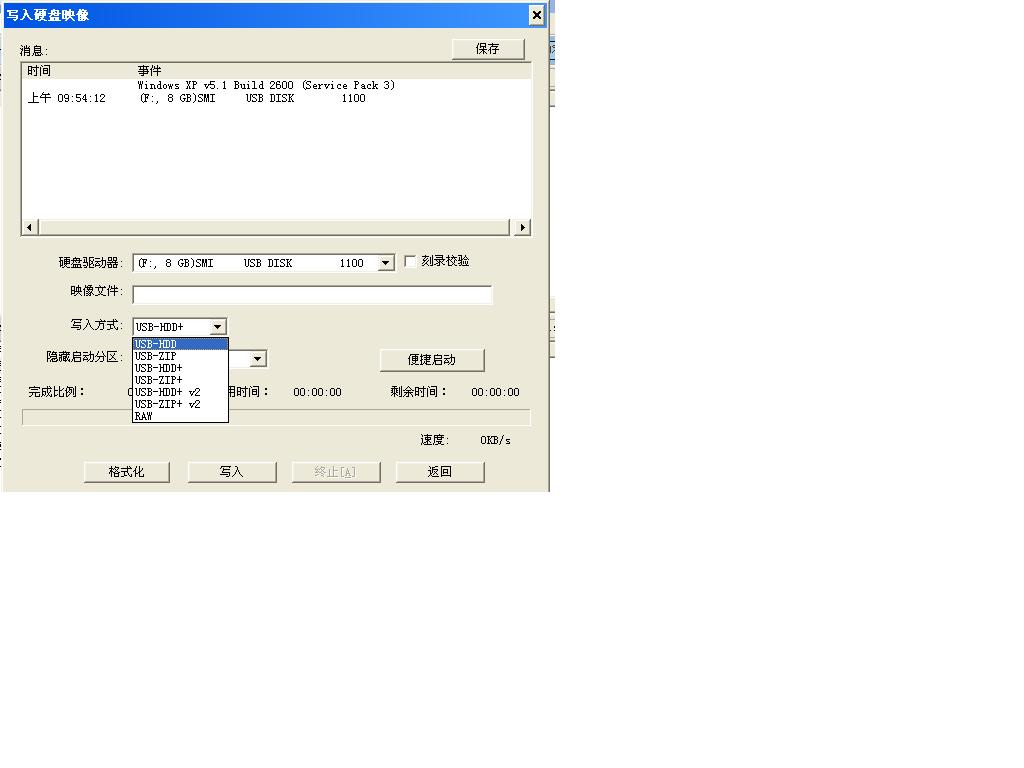Collapse the 写入方式 dropdown arrow
Image resolution: width=1024 pixels, height=768 pixels.
click(x=217, y=327)
